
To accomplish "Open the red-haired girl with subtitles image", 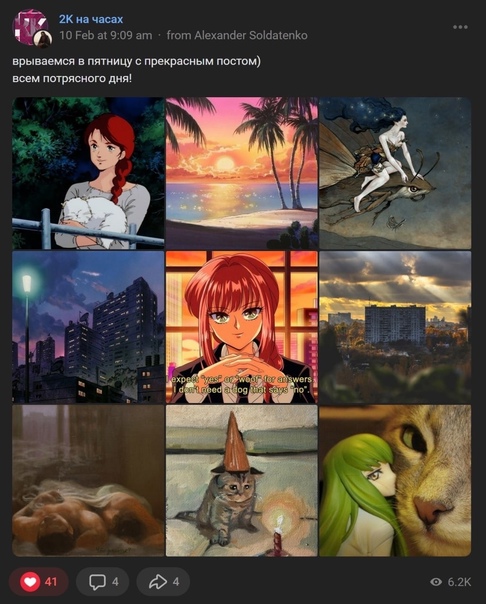I will (242, 327).
